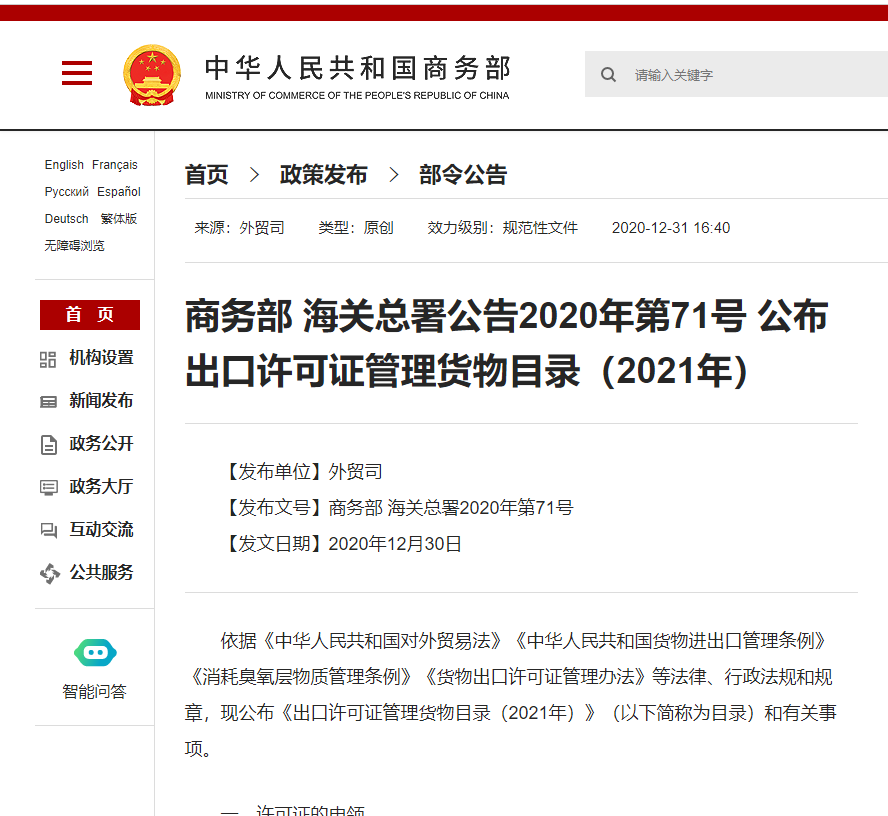Open the 智能问答 robot assistant
This screenshot has width=888, height=816.
[x=95, y=654]
